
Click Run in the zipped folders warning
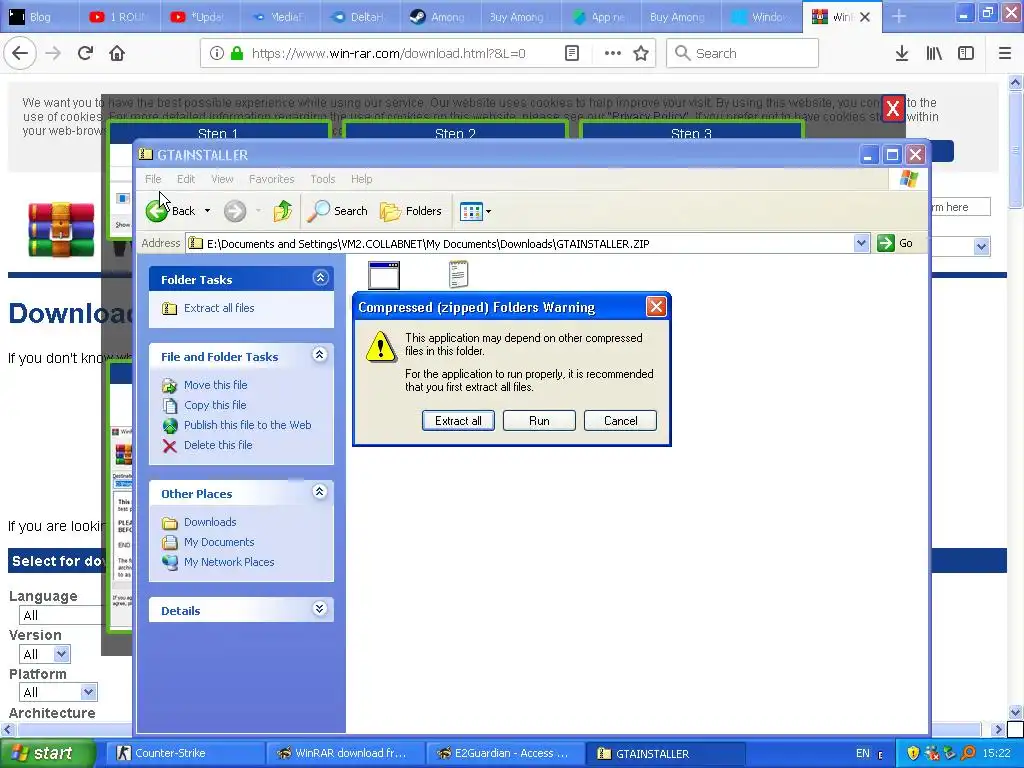539,421
